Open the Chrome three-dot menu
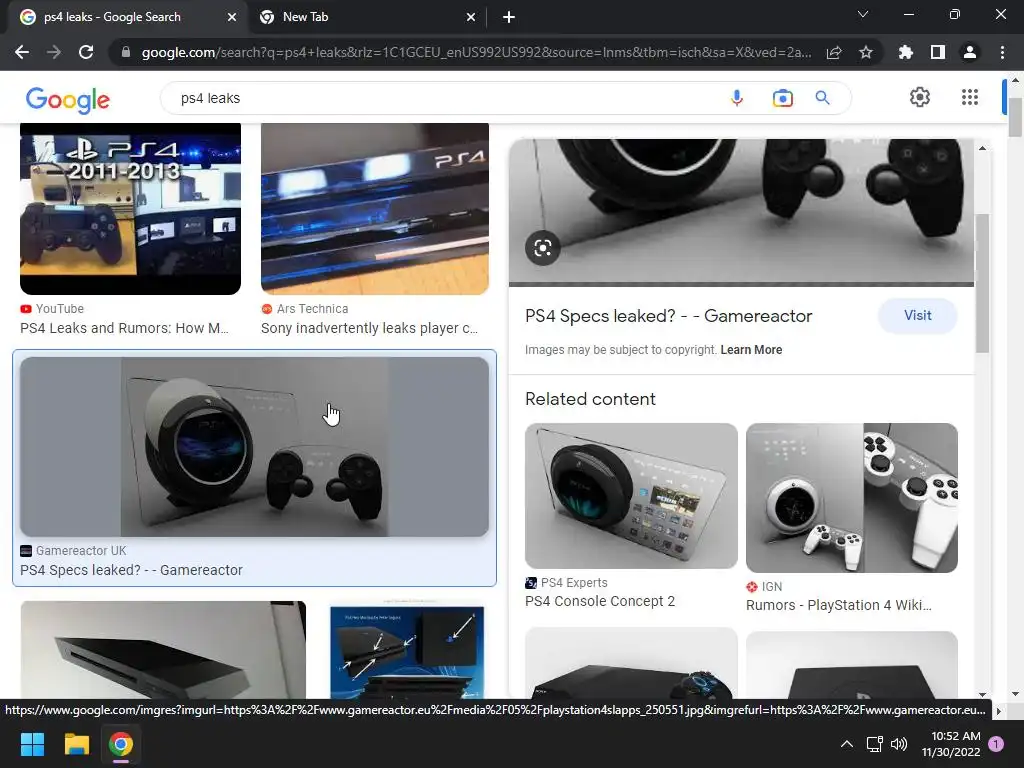Image resolution: width=1024 pixels, height=768 pixels. [1002, 52]
